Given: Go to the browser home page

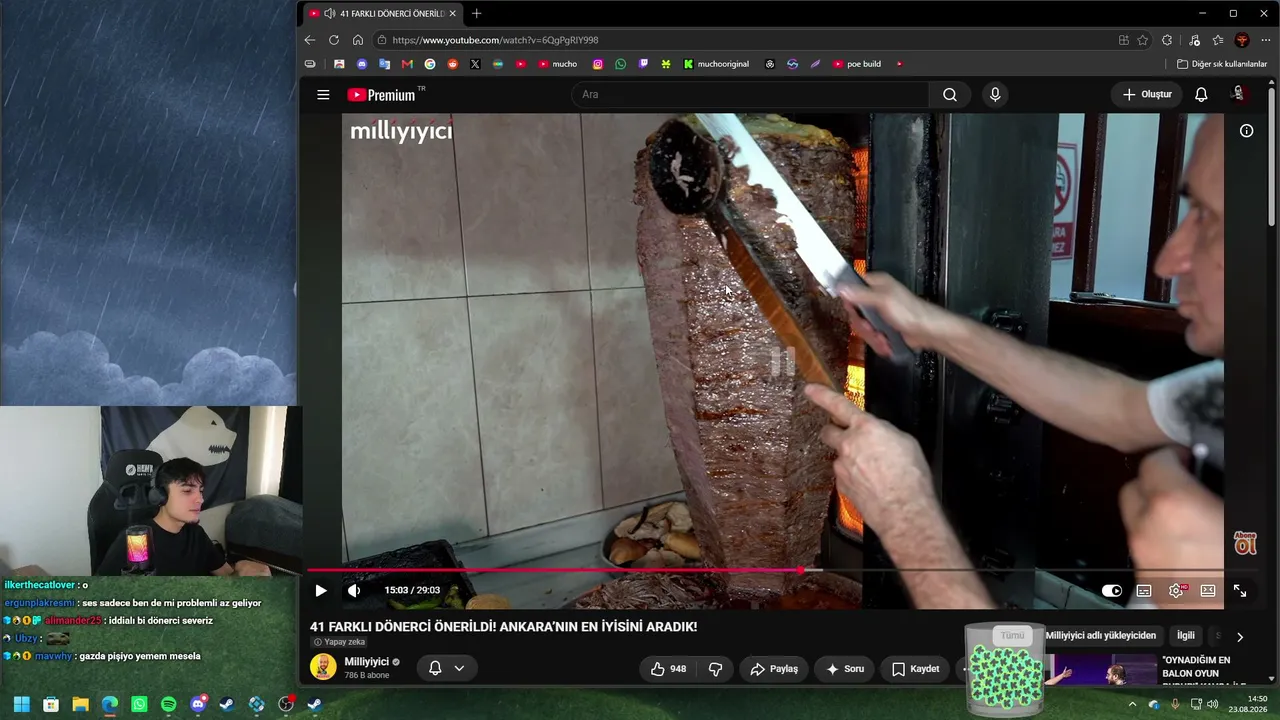Looking at the screenshot, I should pos(358,40).
